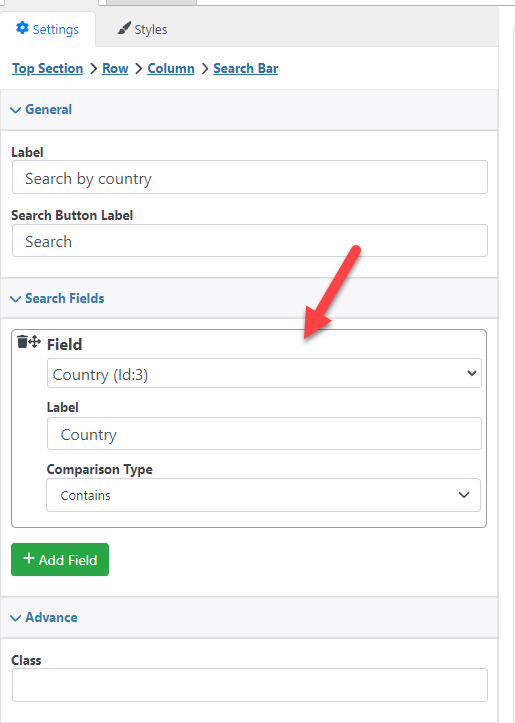Switch to the Settings tab
Viewport: 515px width, 723px height.
point(47,29)
